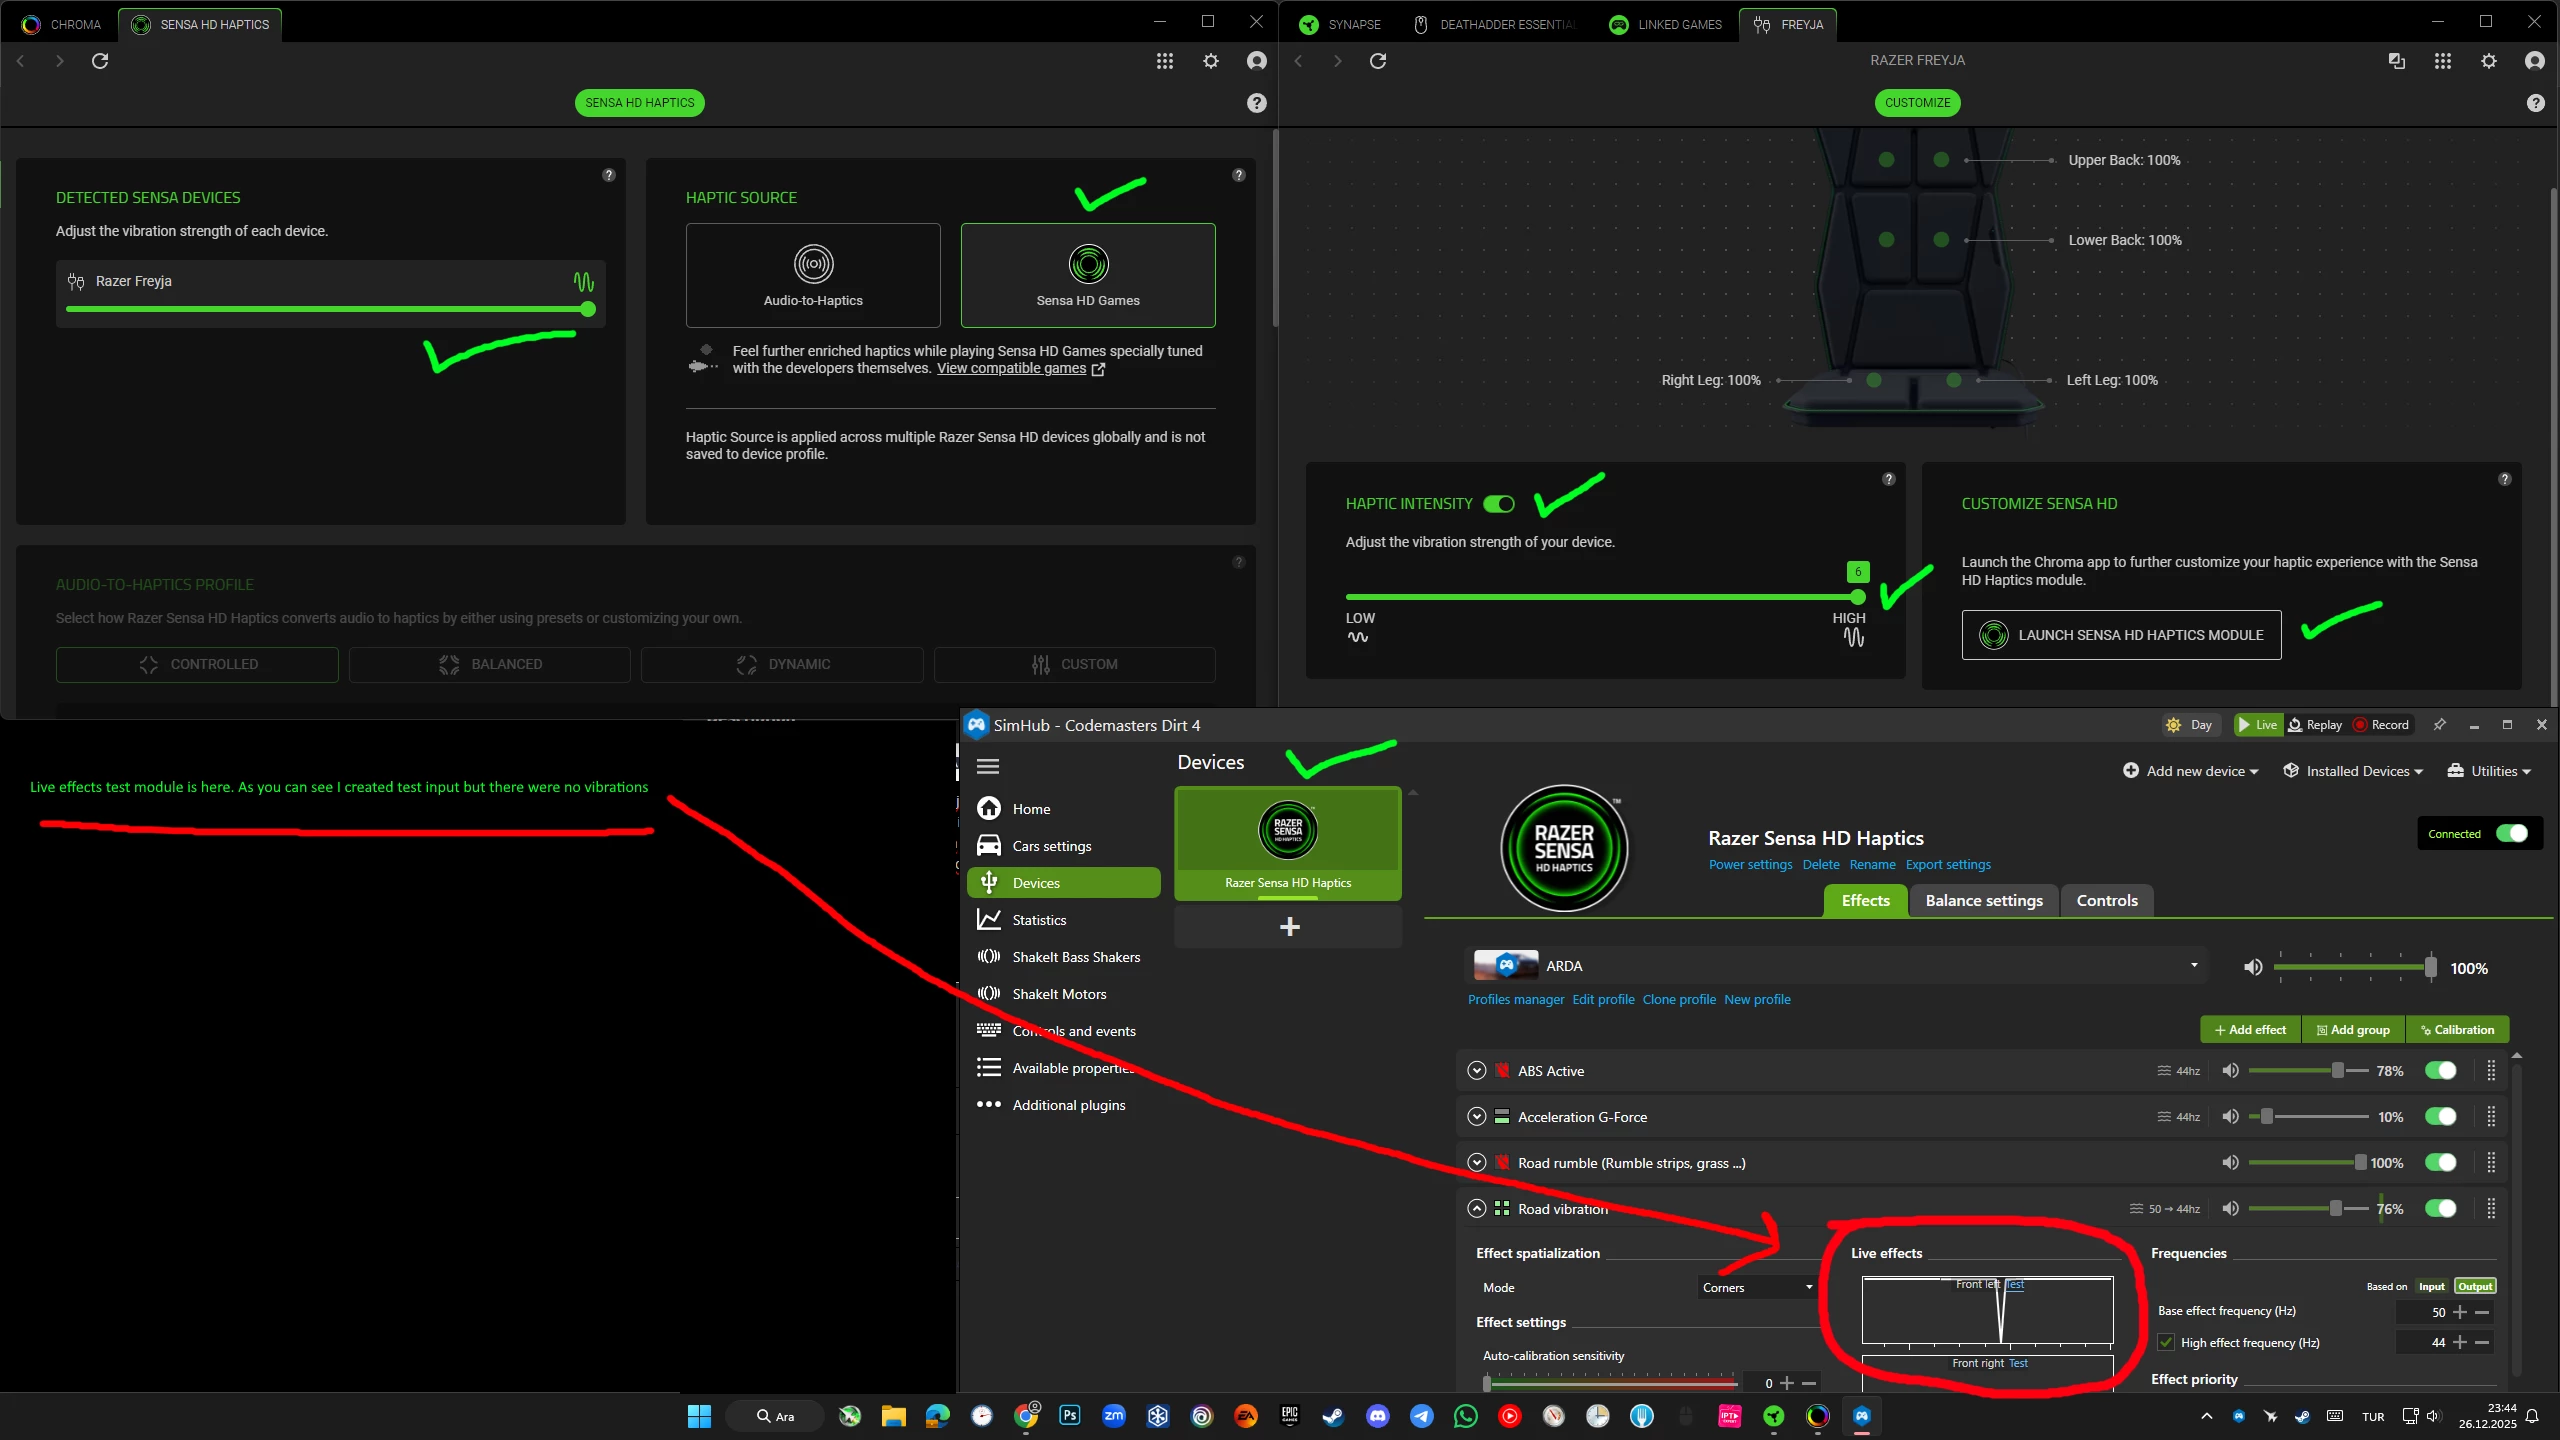Click the SimHub hamburger menu icon
The width and height of the screenshot is (2560, 1440).
[x=988, y=766]
